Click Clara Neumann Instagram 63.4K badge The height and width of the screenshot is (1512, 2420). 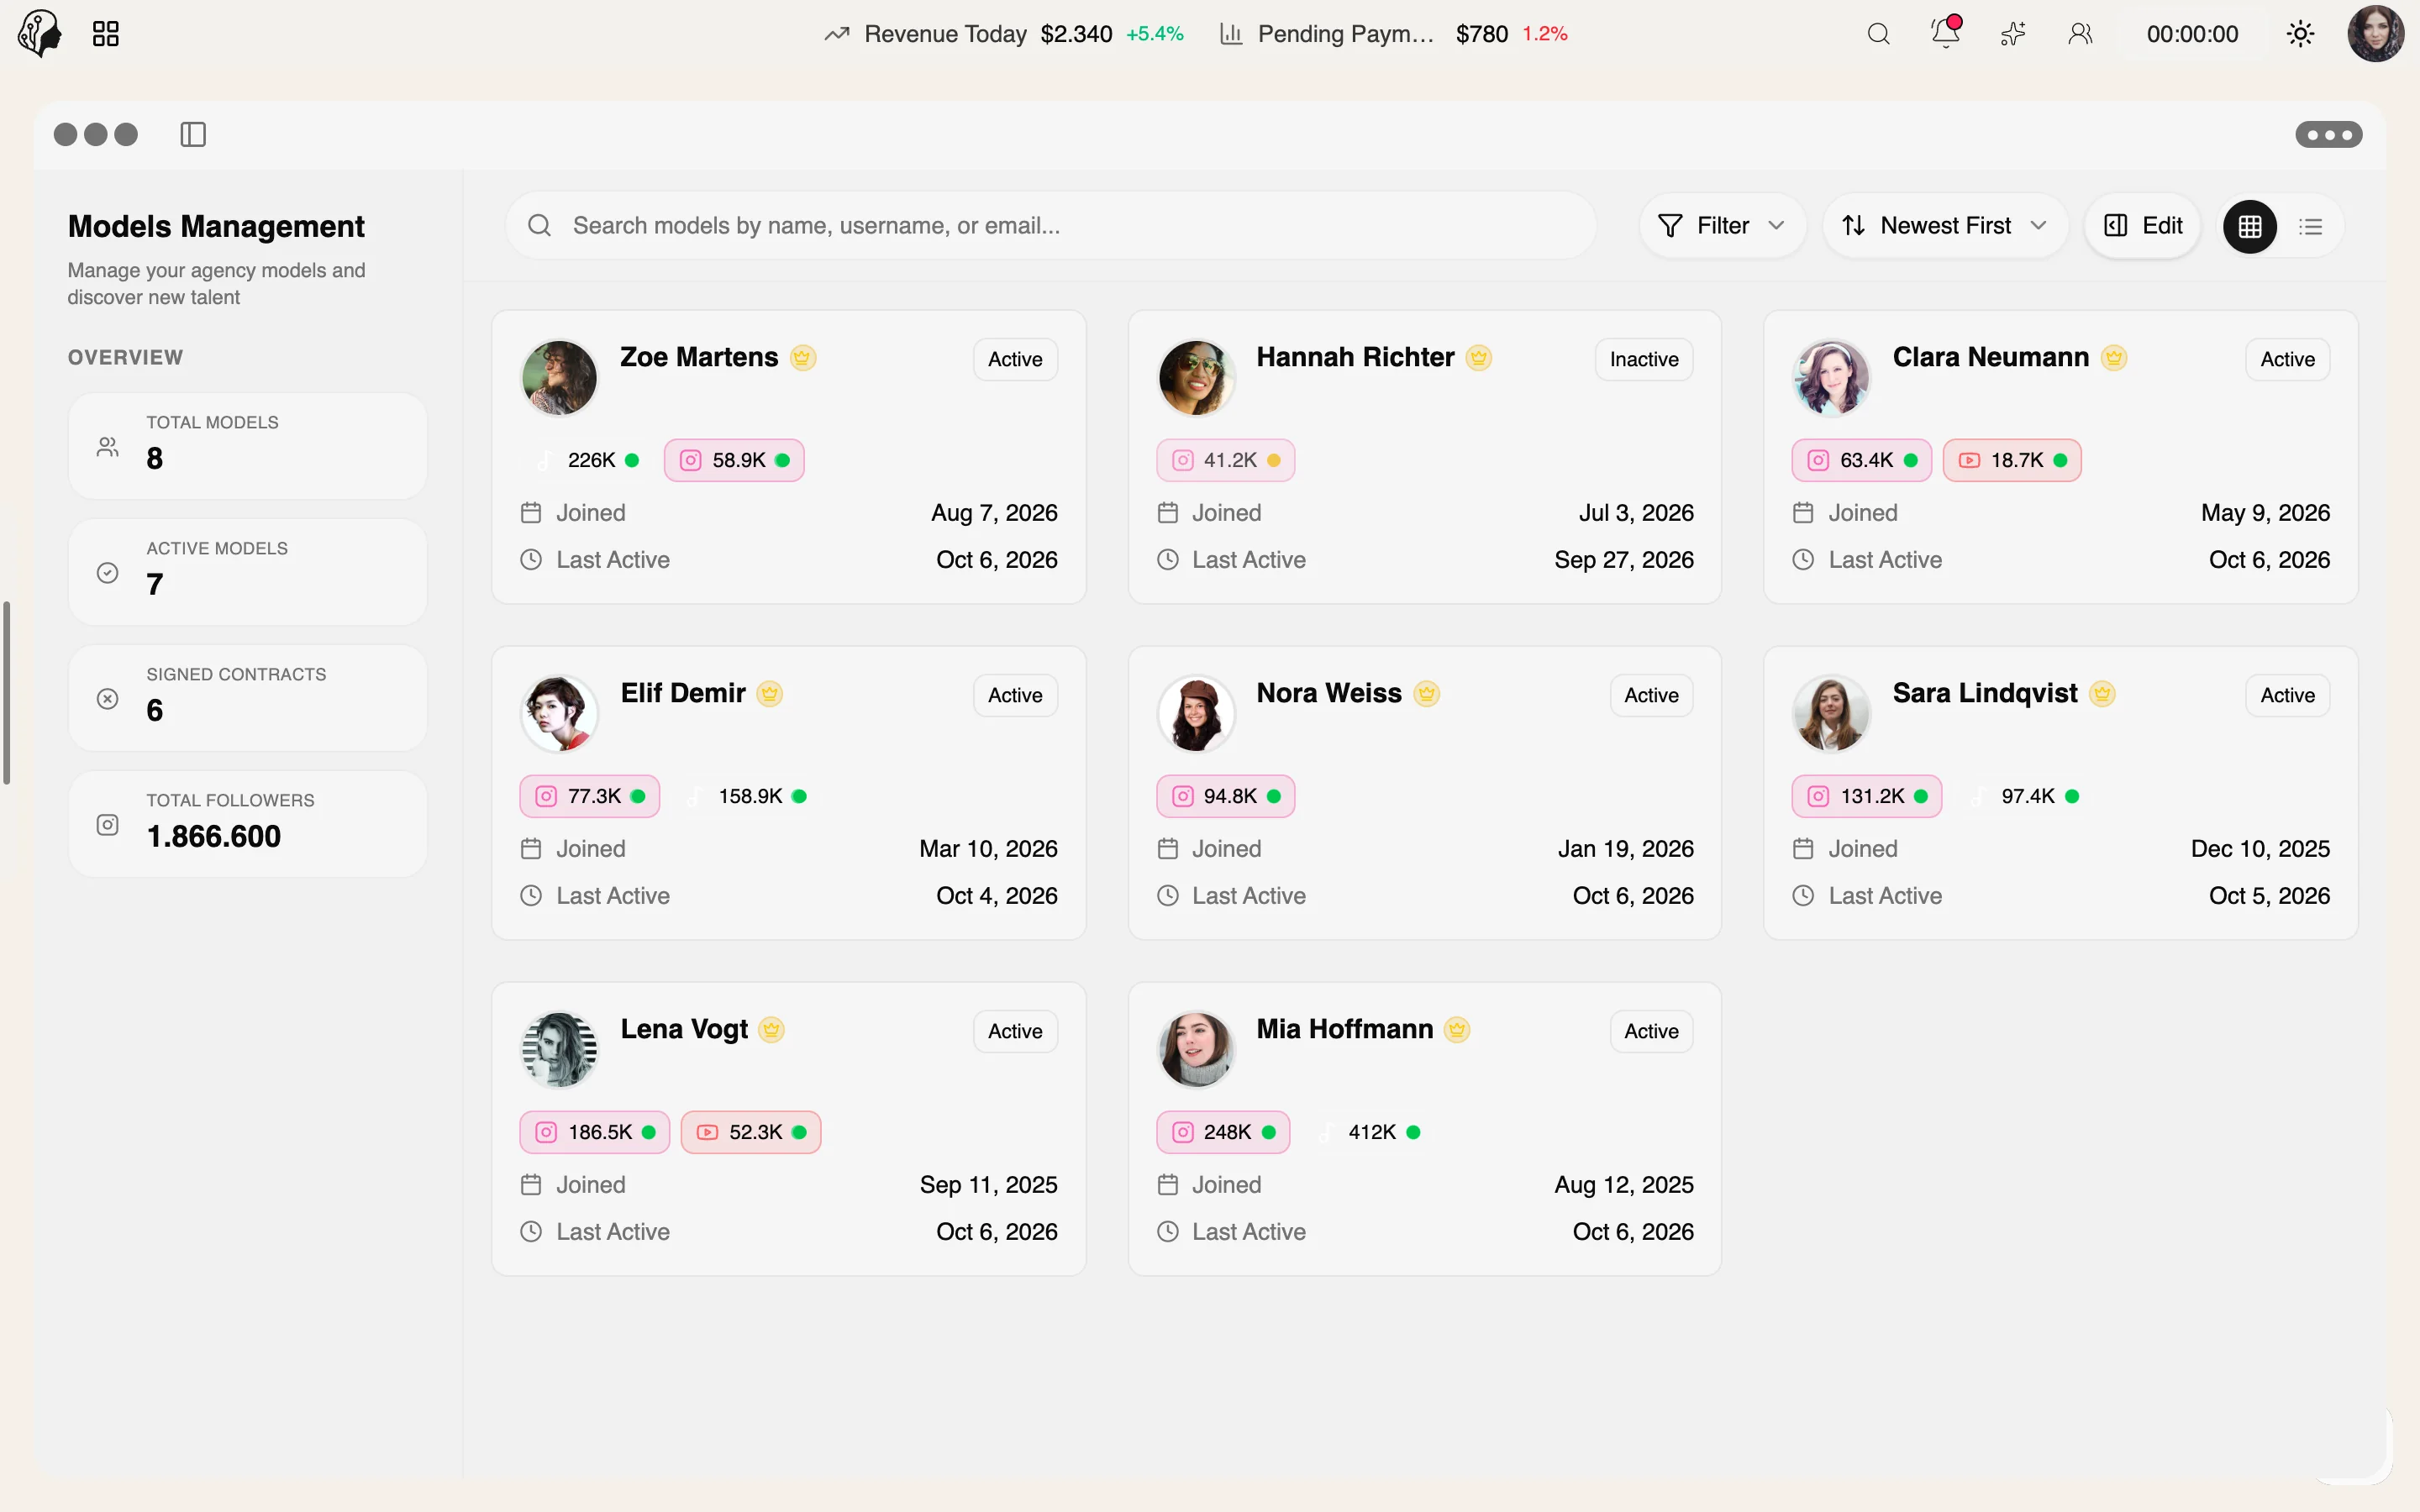tap(1862, 460)
